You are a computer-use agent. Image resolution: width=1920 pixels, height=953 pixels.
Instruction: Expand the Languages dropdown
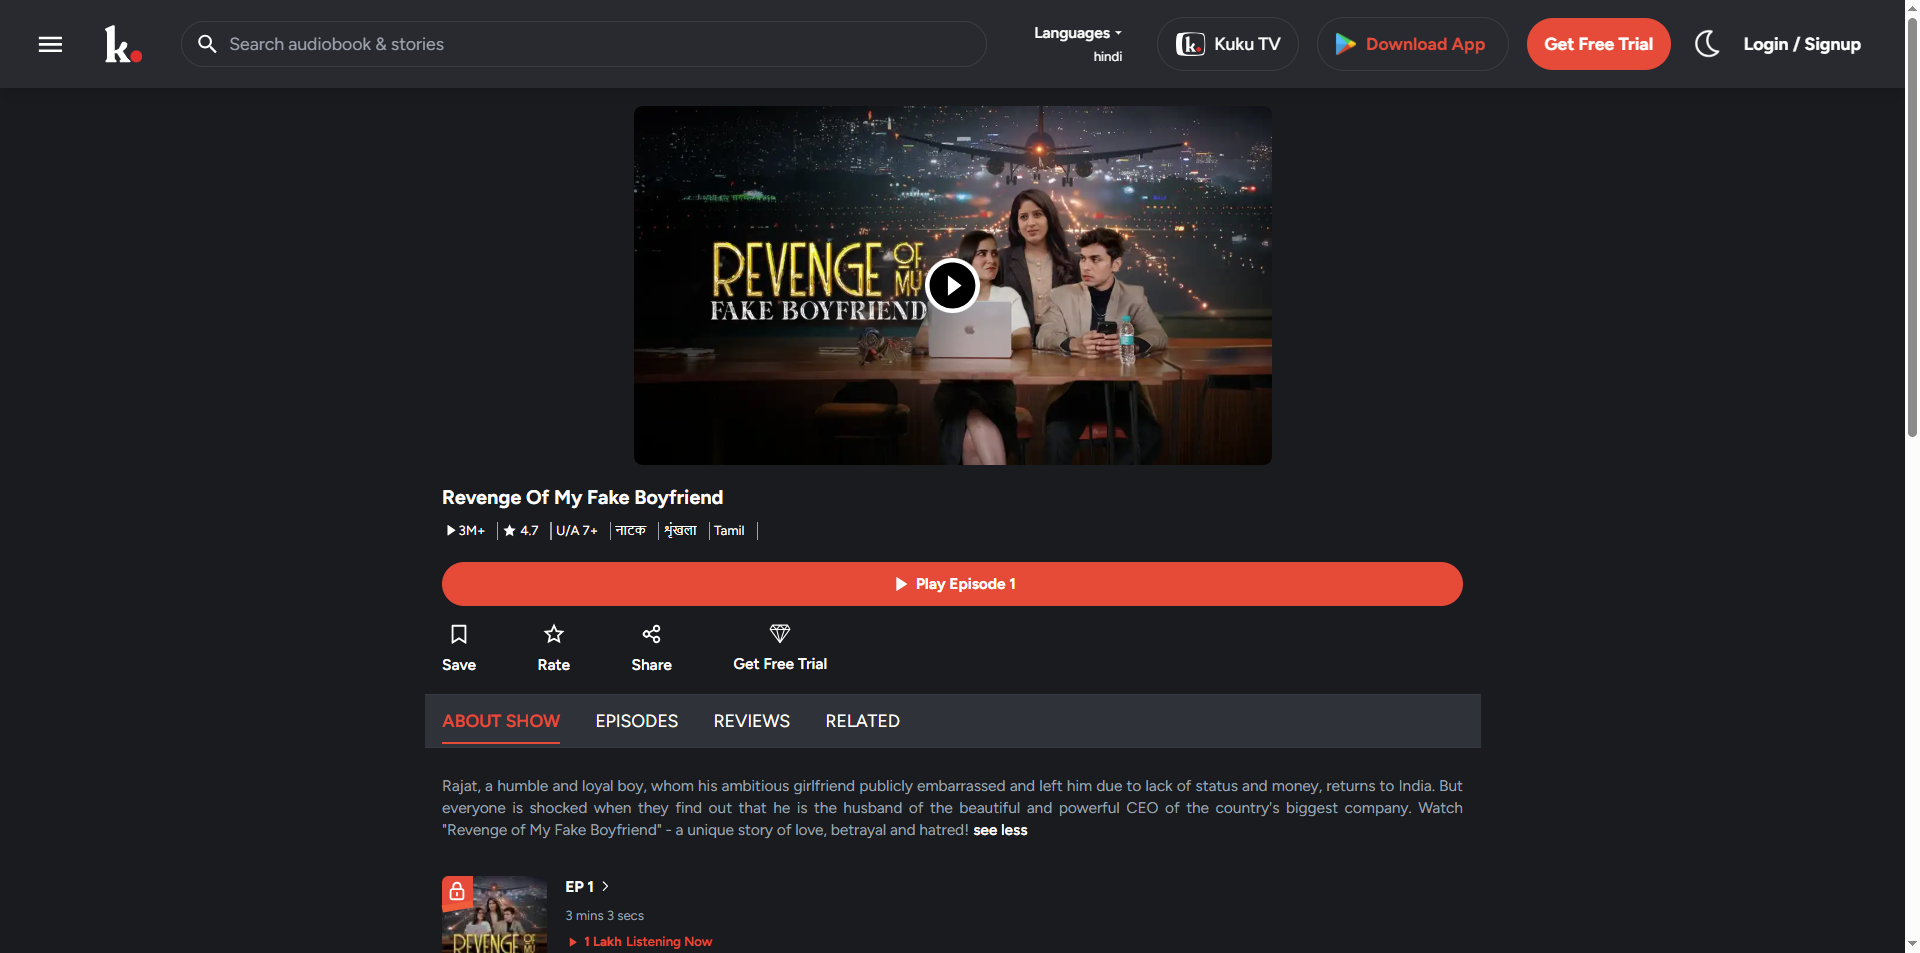(1077, 33)
